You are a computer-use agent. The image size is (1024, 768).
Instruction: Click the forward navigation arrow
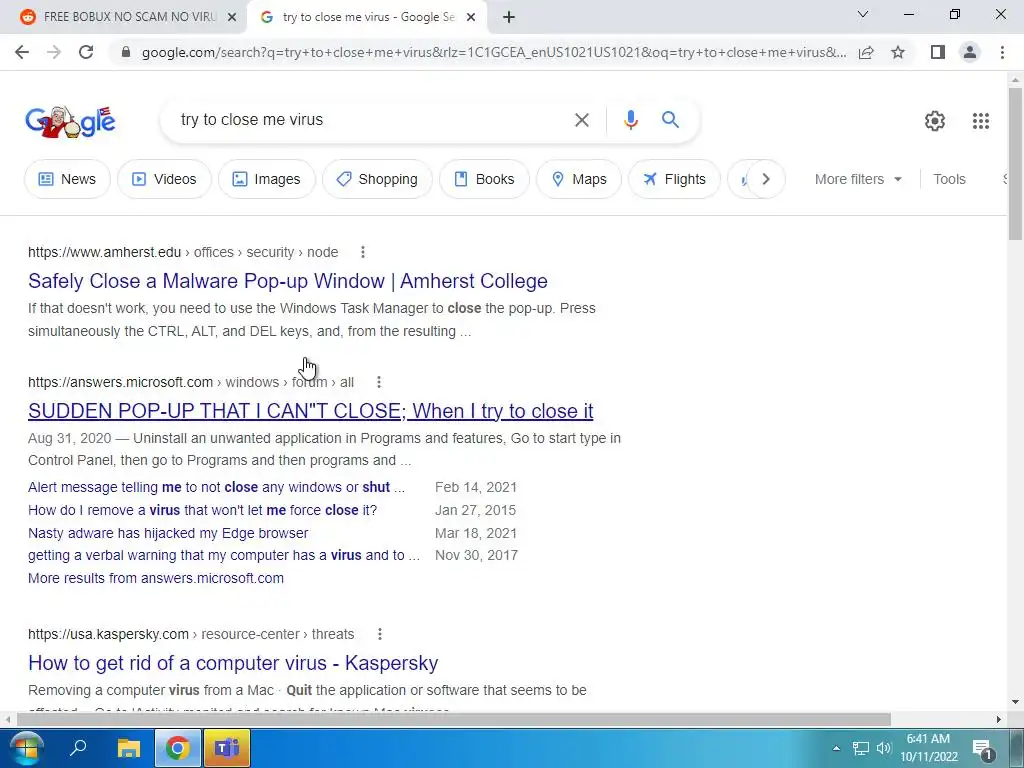coord(54,52)
